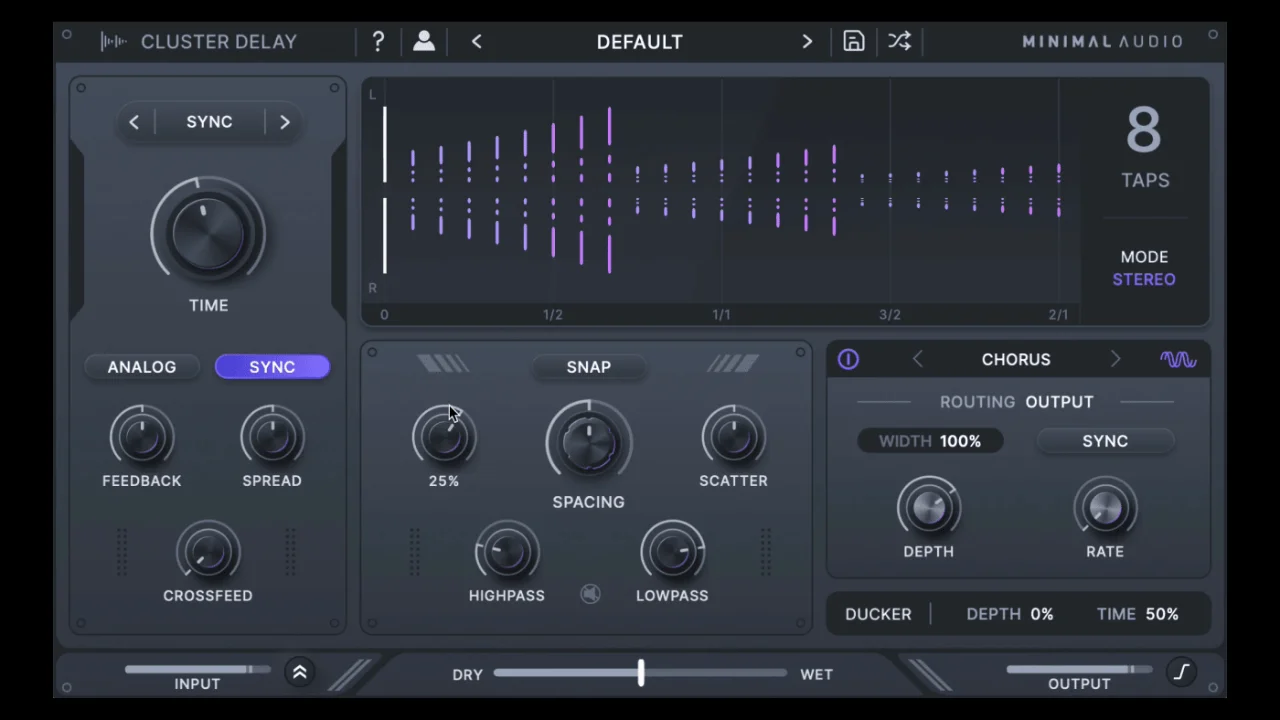
Task: Click the SCATTER knob
Action: (x=733, y=437)
